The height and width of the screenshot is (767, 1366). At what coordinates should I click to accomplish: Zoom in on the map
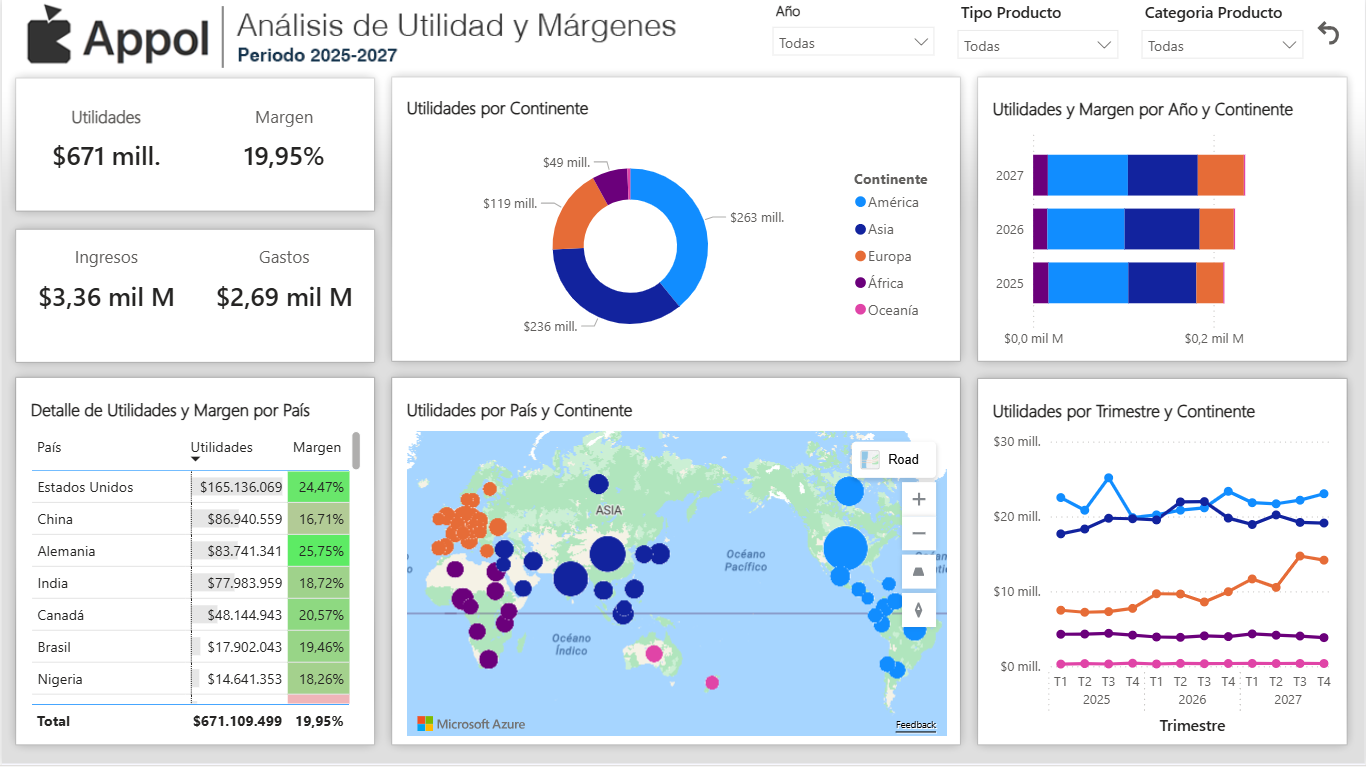pos(919,499)
